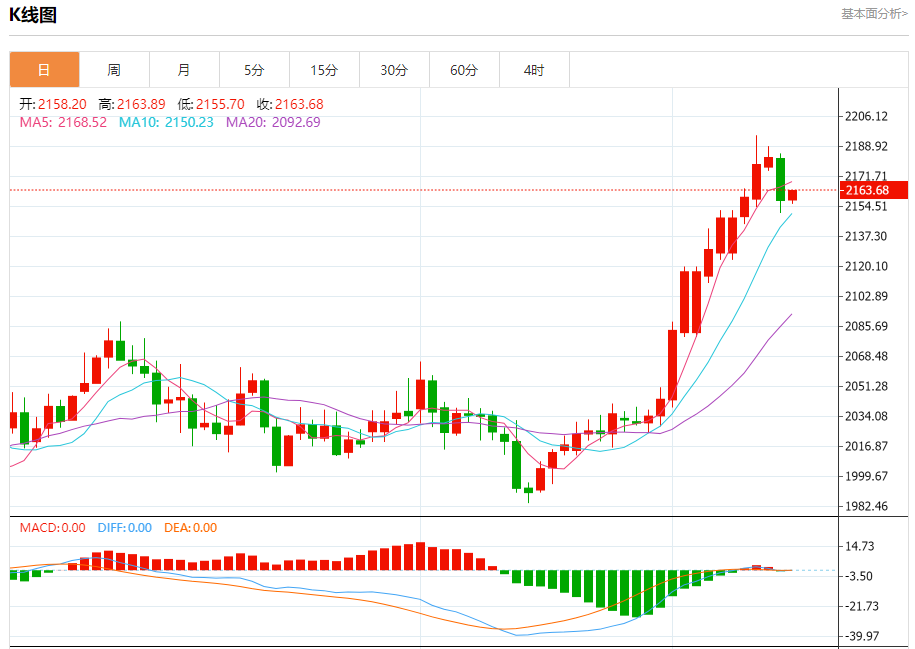Click the 2051.28 price axis label
The width and height of the screenshot is (915, 649).
coord(867,386)
